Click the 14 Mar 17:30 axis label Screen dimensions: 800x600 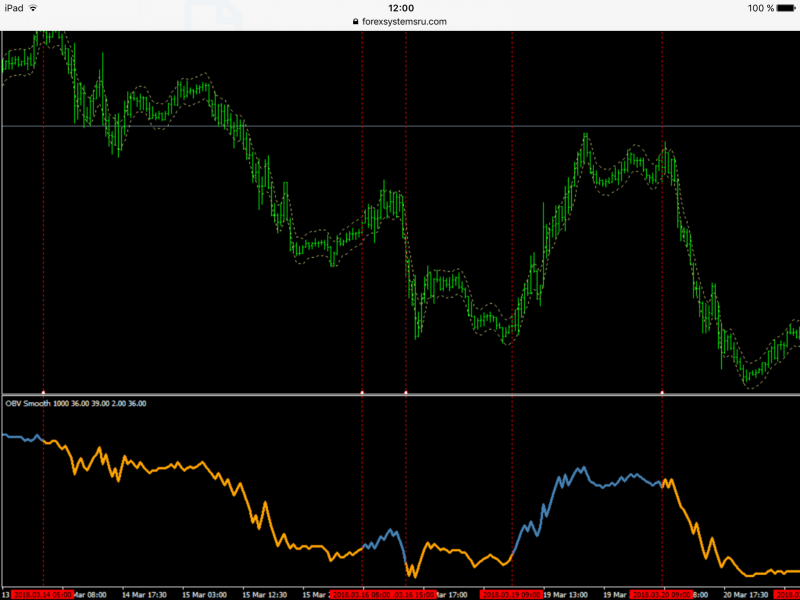tap(144, 595)
